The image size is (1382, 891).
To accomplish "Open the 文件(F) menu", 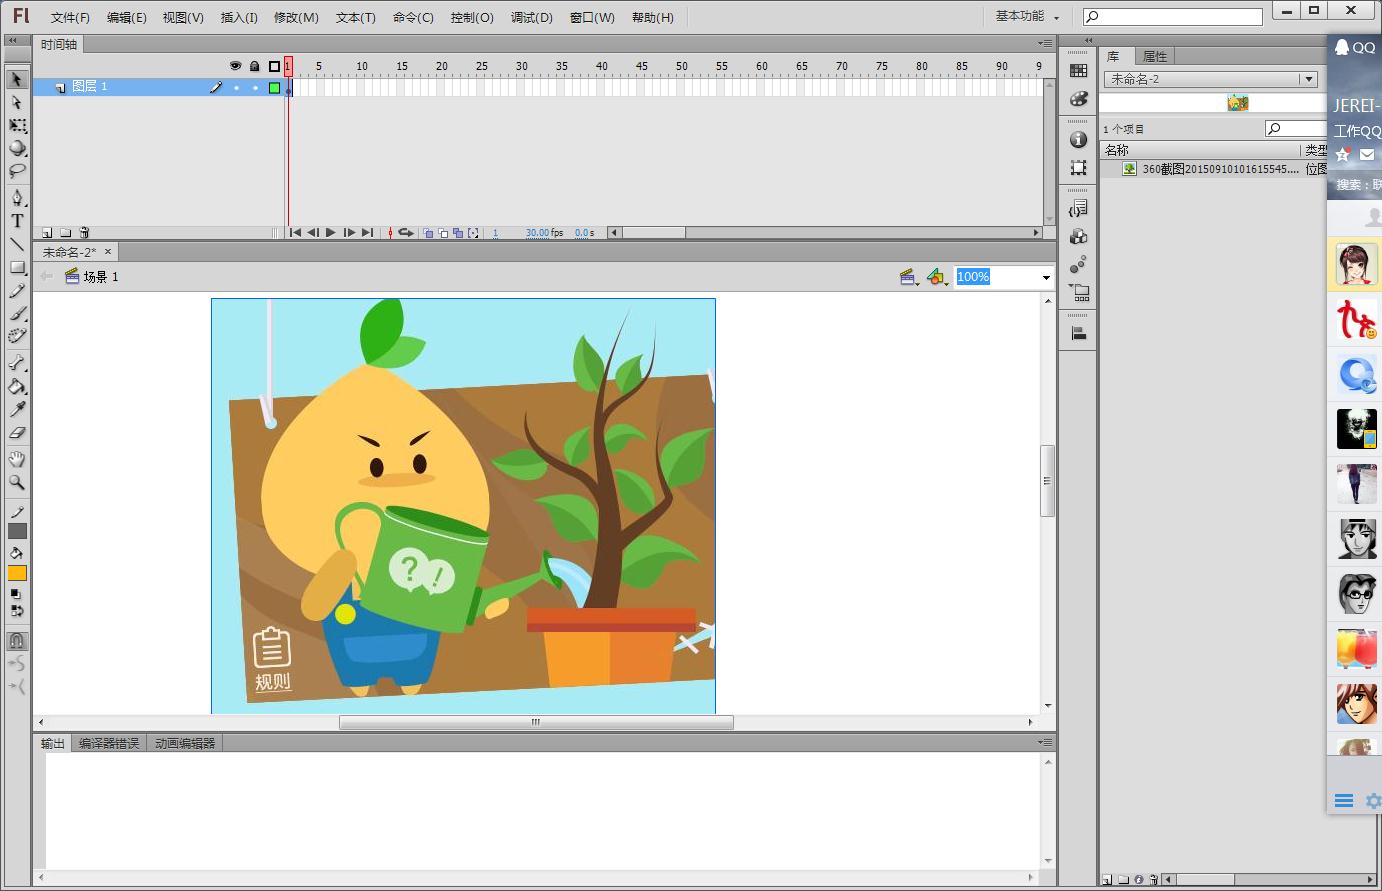I will click(x=70, y=17).
